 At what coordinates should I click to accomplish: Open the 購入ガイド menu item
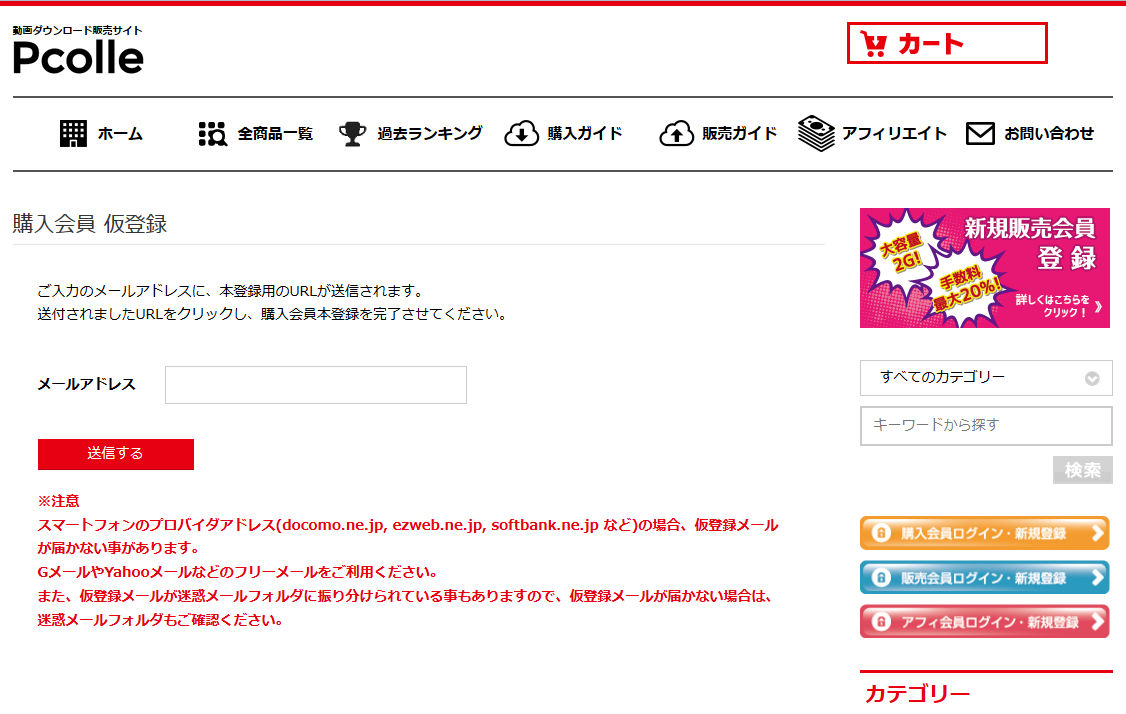585,134
